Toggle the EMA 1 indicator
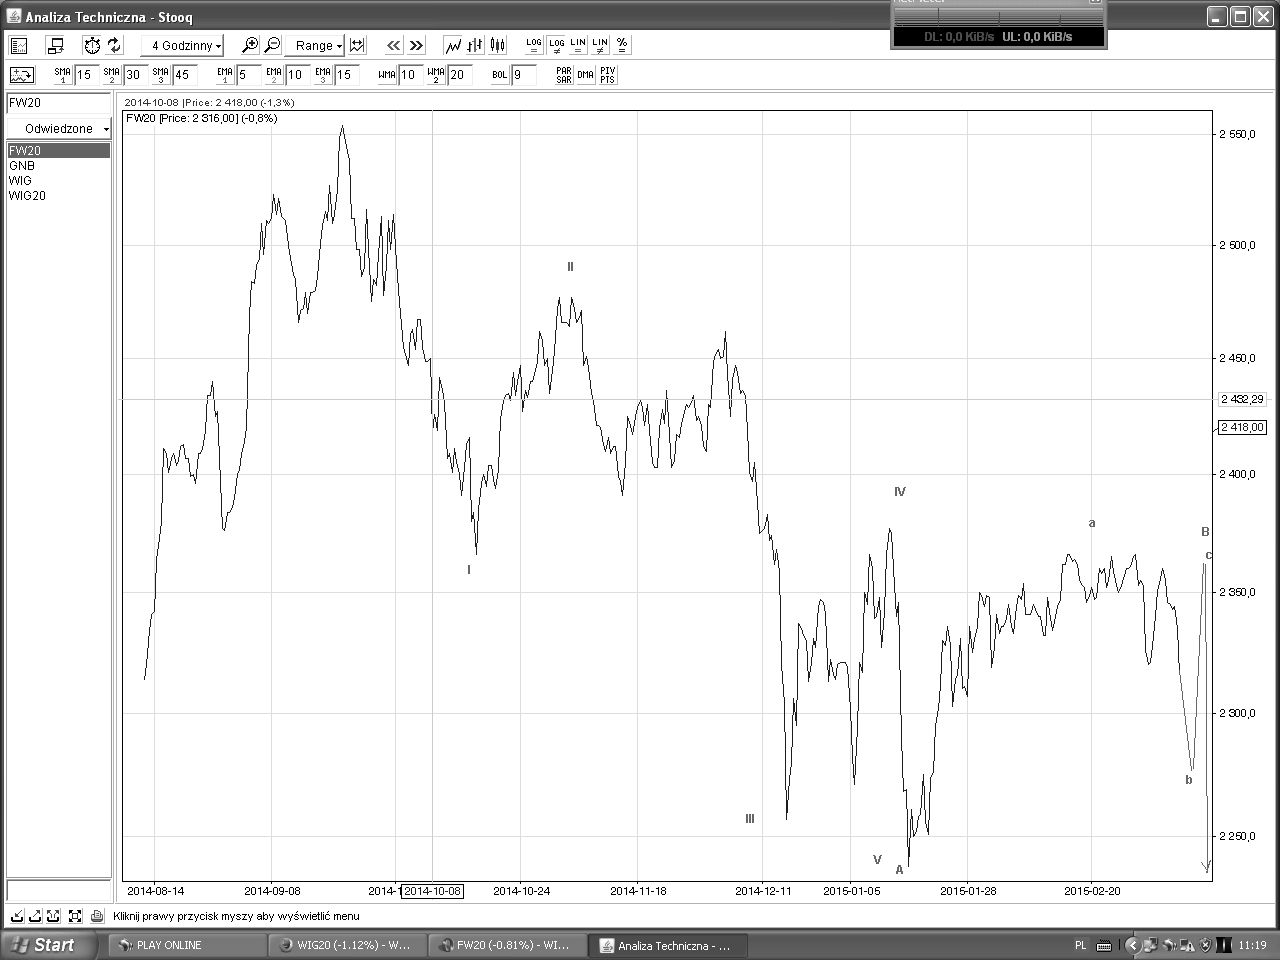This screenshot has width=1280, height=960. pos(225,75)
